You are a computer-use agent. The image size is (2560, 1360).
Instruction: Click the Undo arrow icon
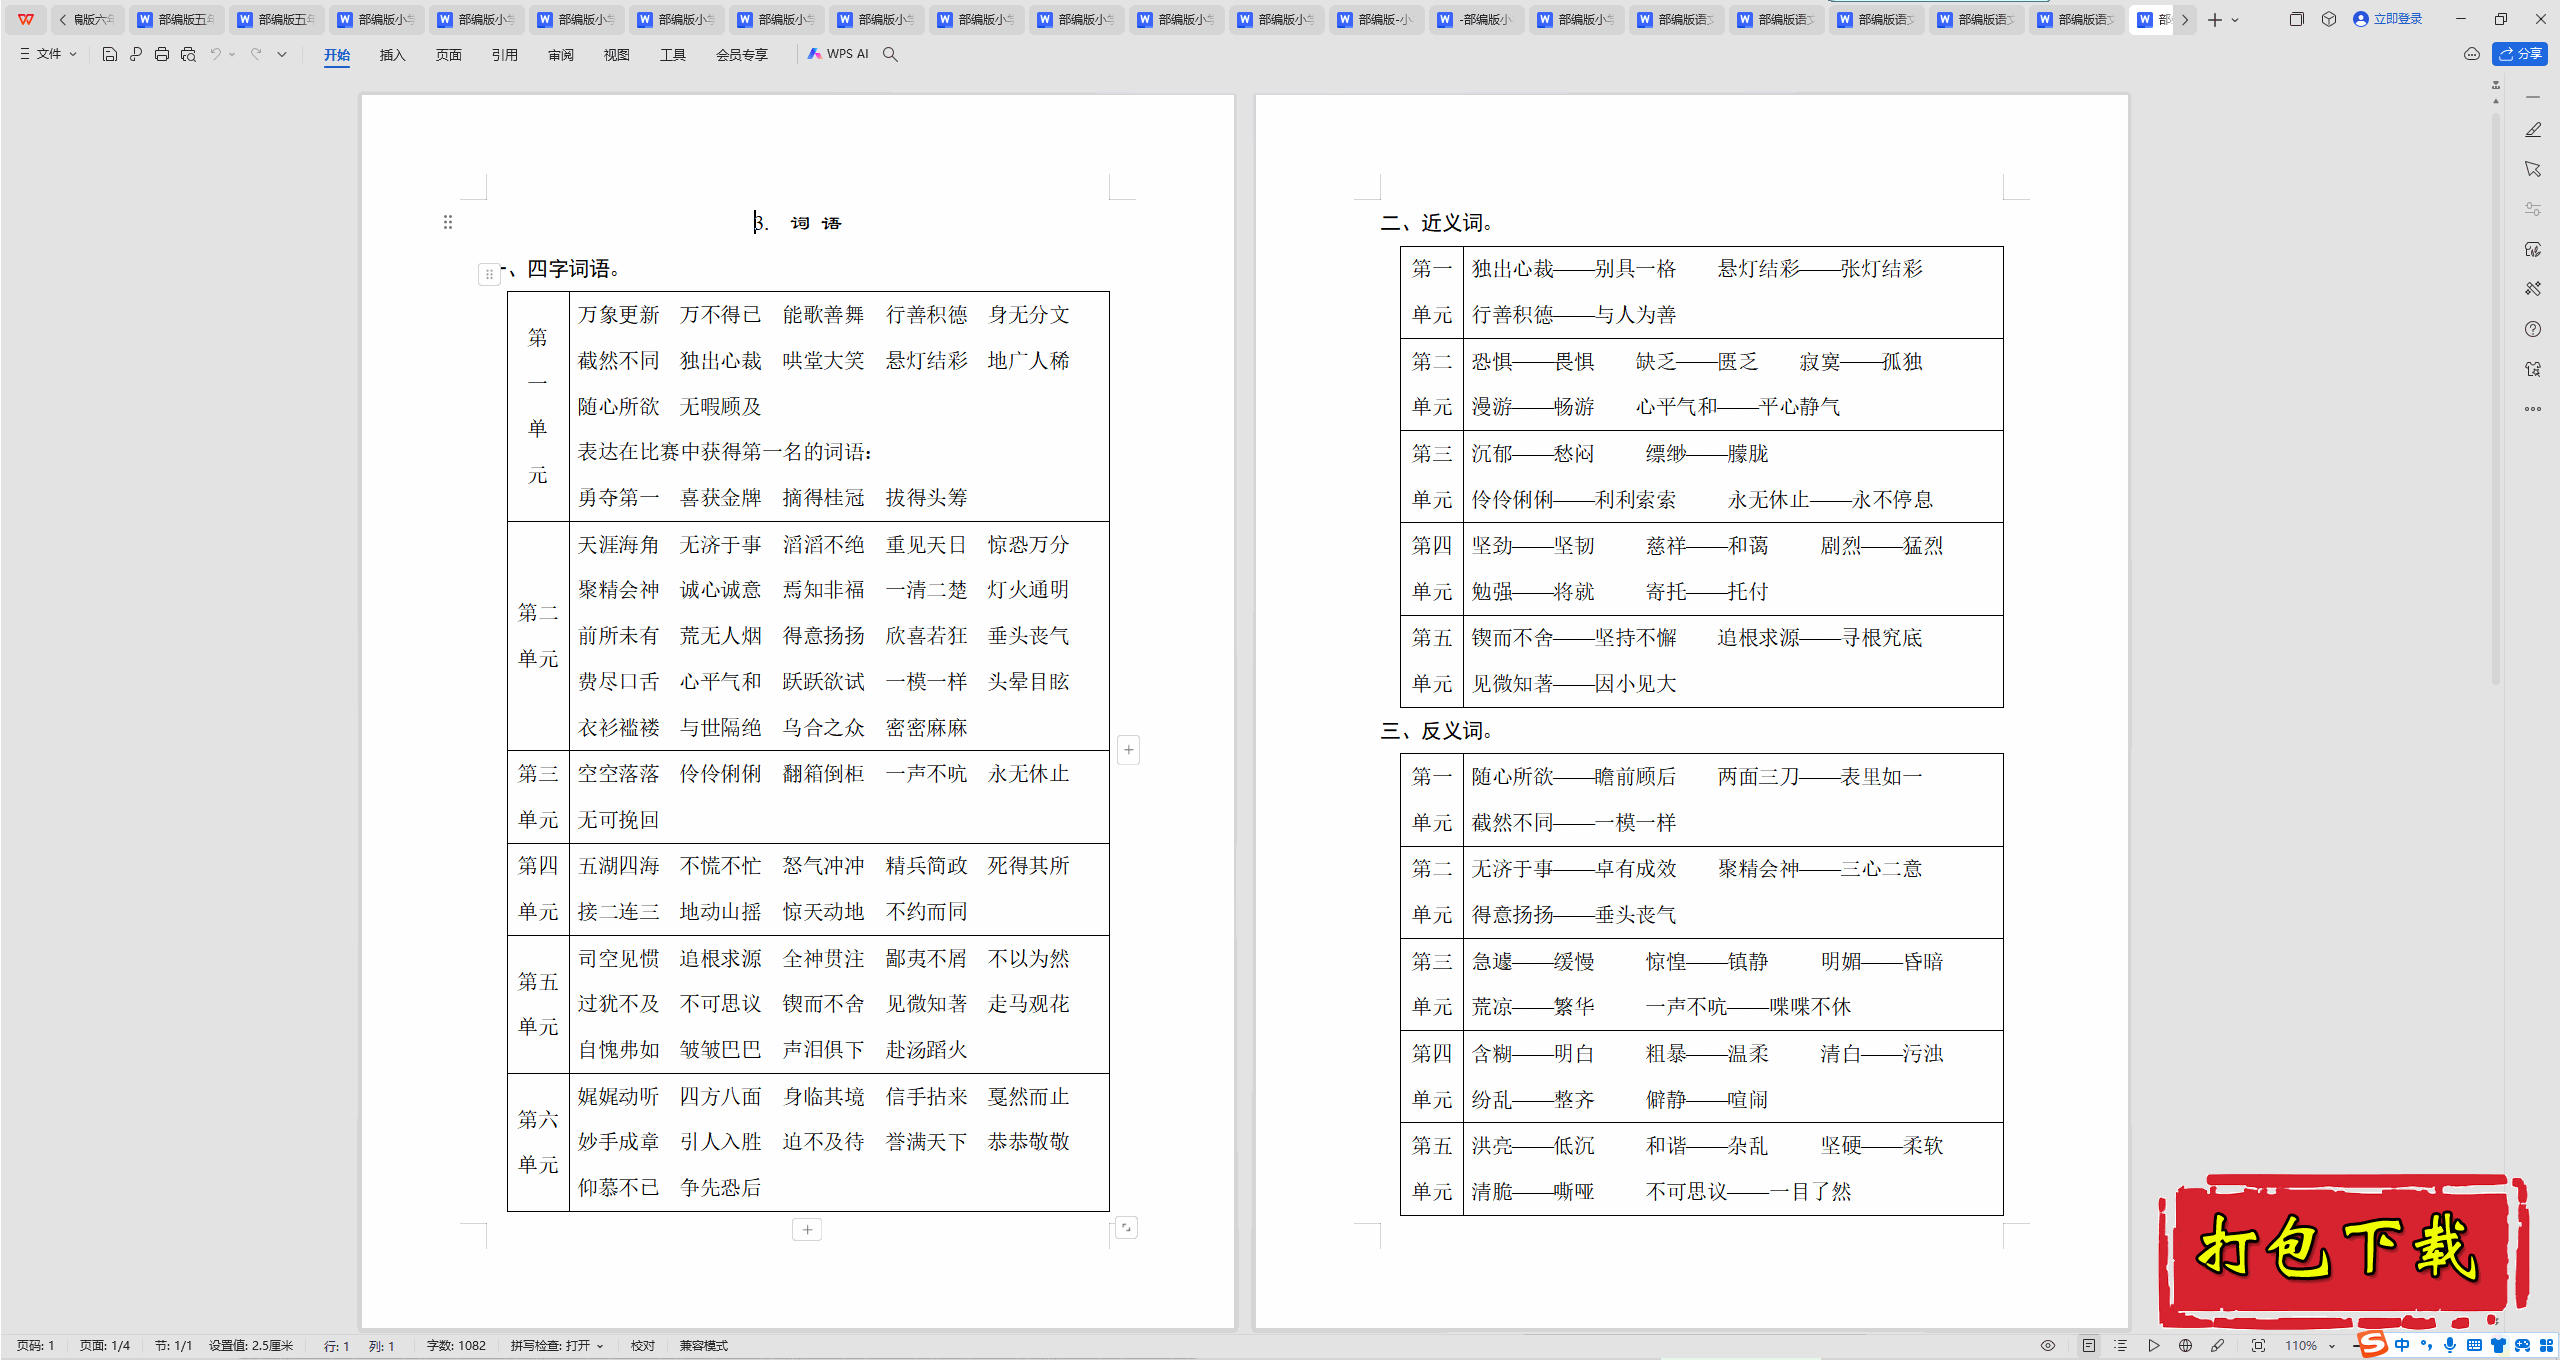tap(215, 54)
